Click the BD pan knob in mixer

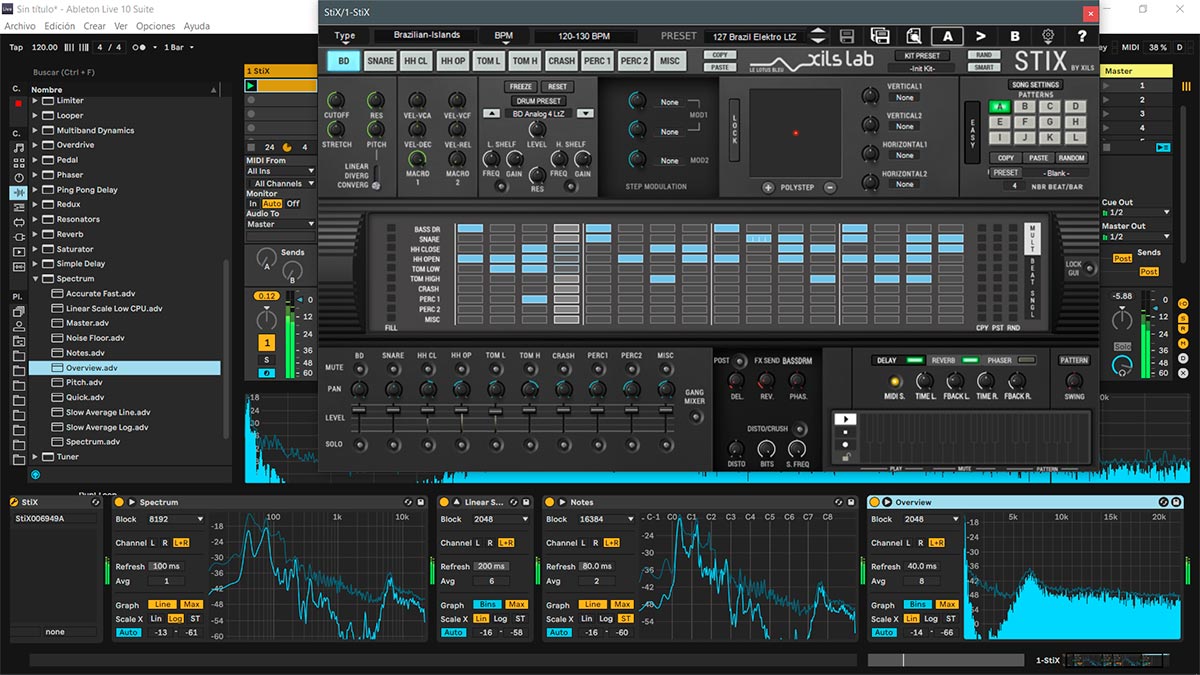point(360,389)
